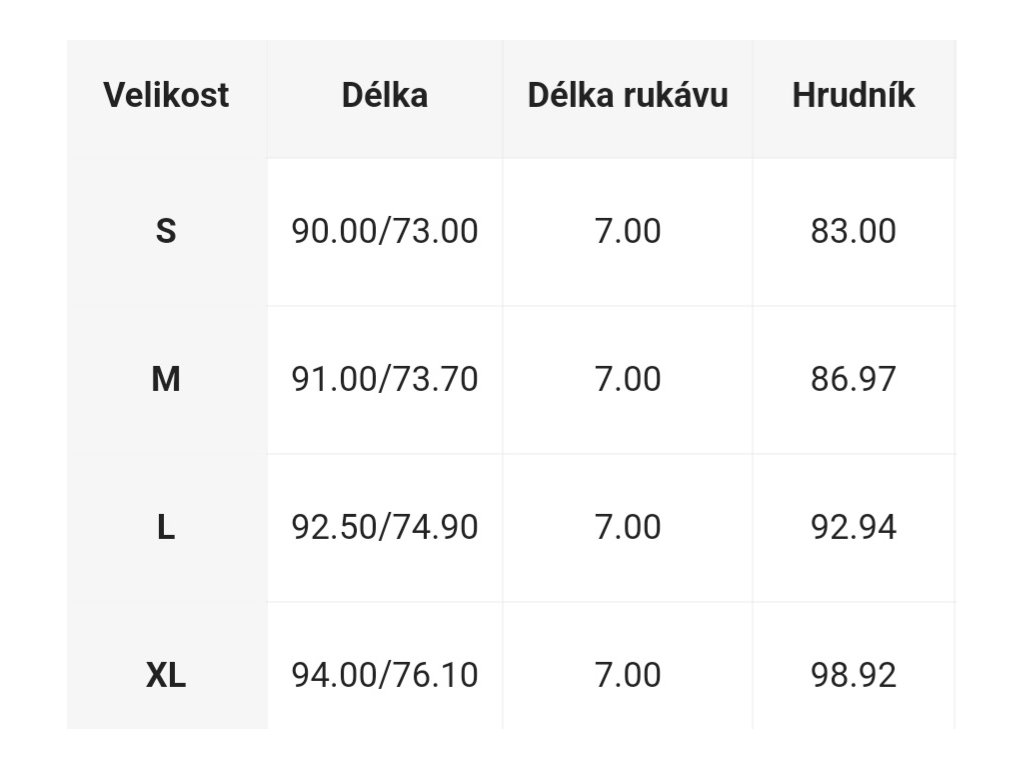Click the 92.94 chest value

(x=853, y=527)
